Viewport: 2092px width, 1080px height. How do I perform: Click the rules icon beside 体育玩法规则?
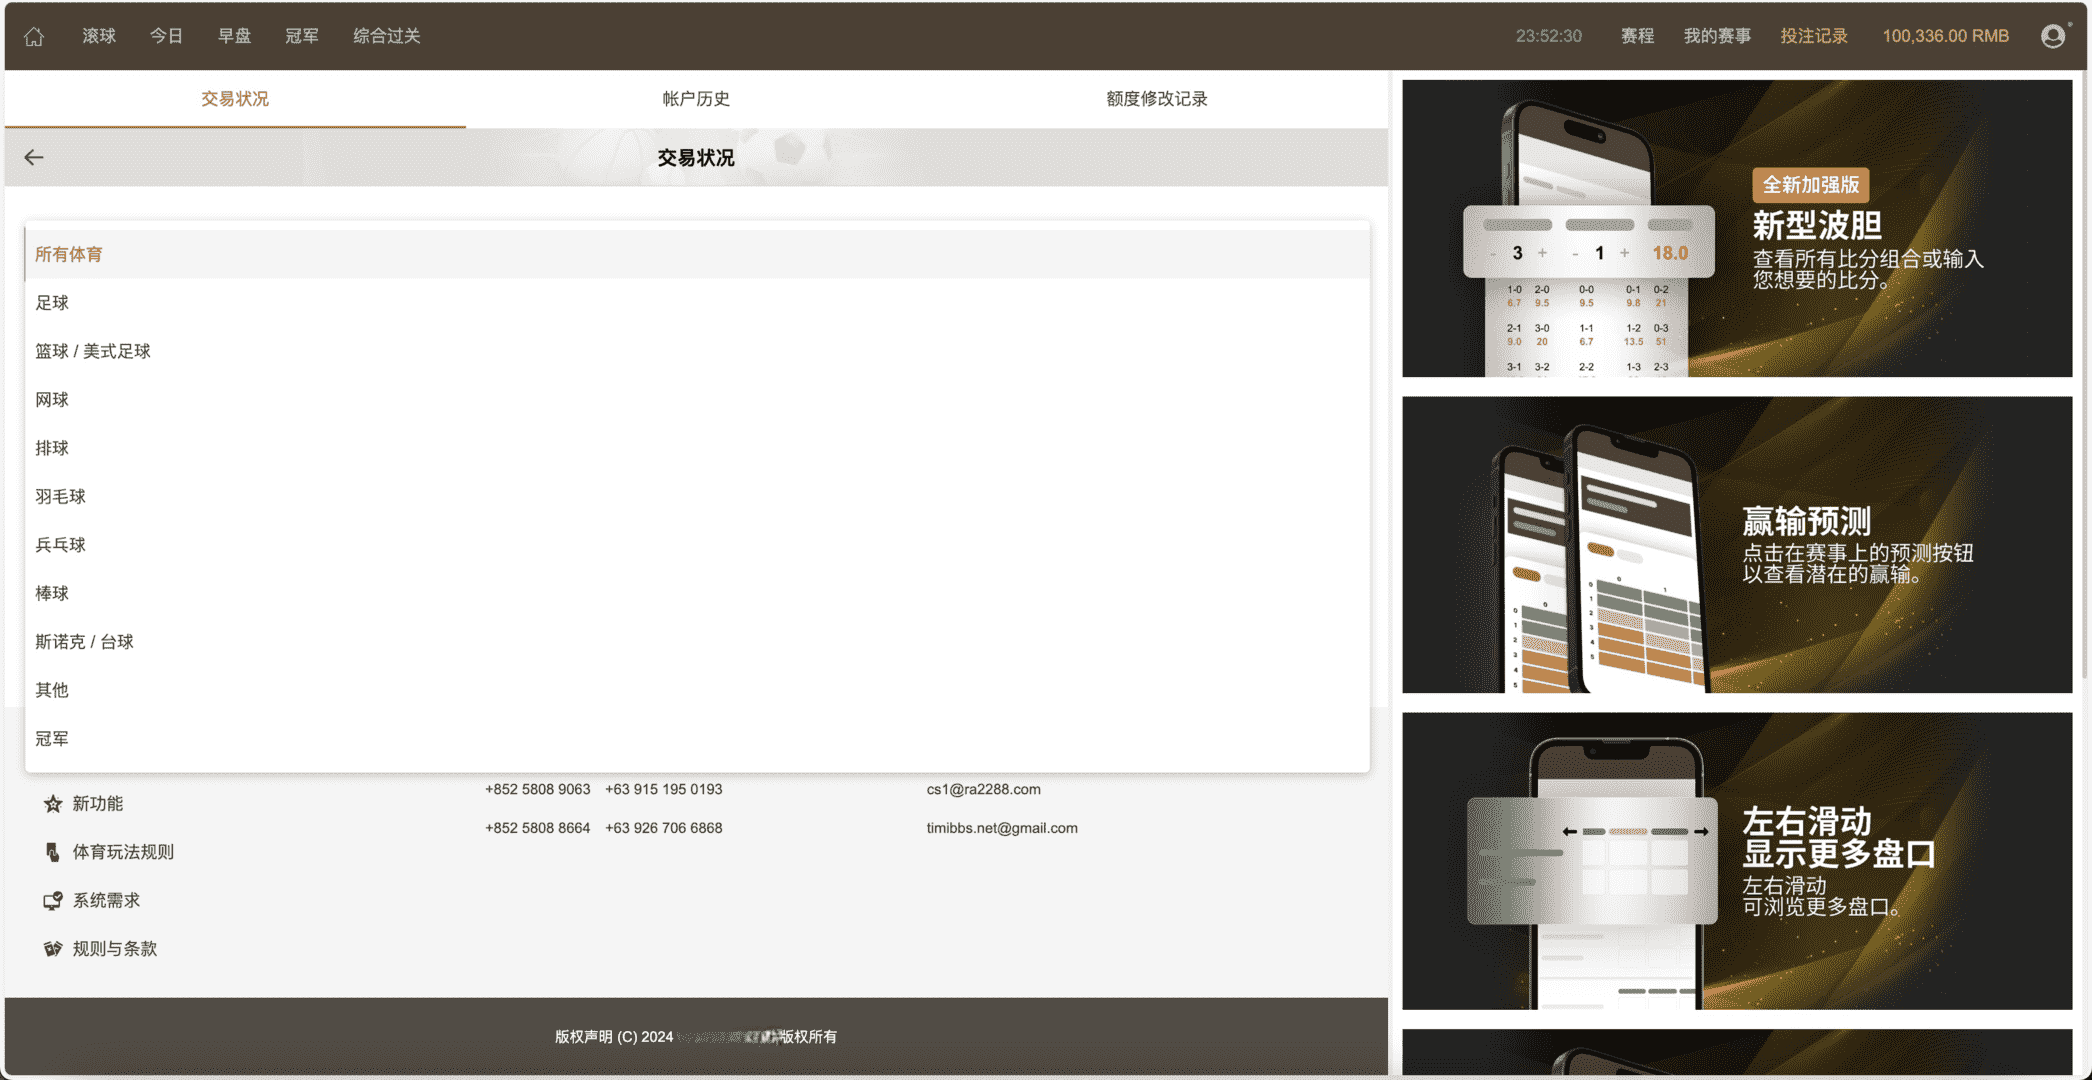click(x=52, y=851)
